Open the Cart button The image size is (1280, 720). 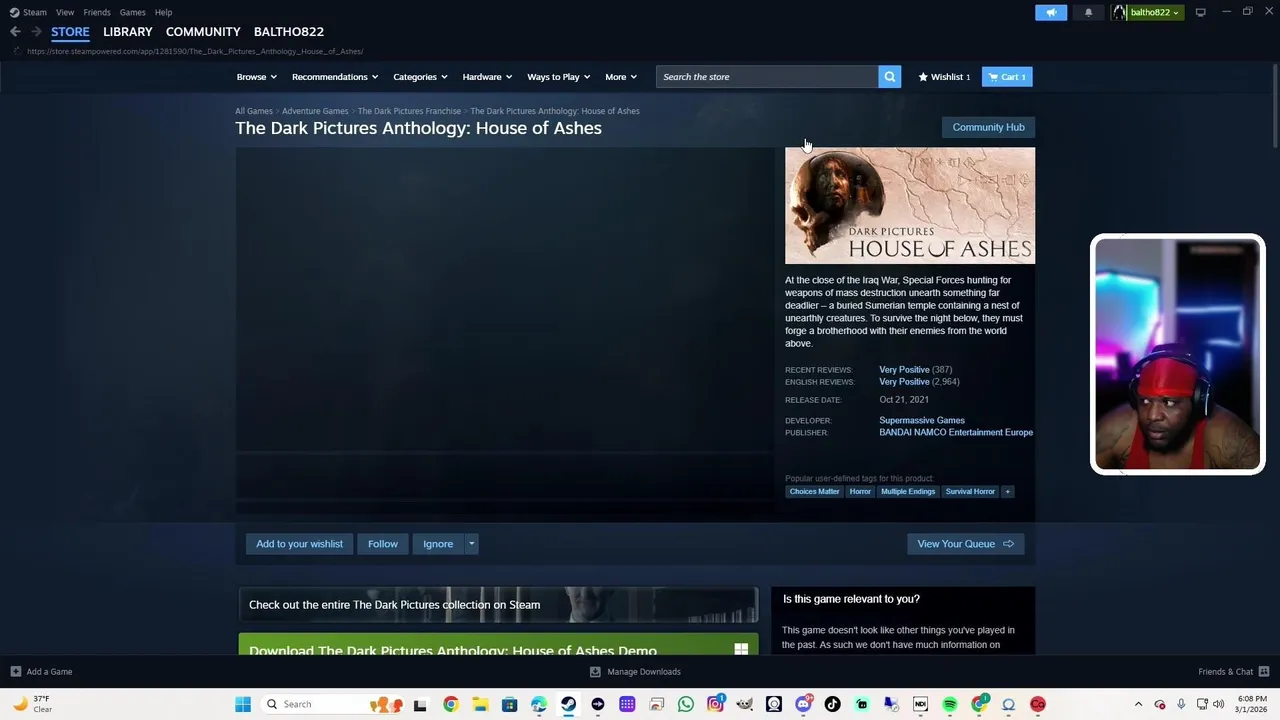[x=1007, y=77]
